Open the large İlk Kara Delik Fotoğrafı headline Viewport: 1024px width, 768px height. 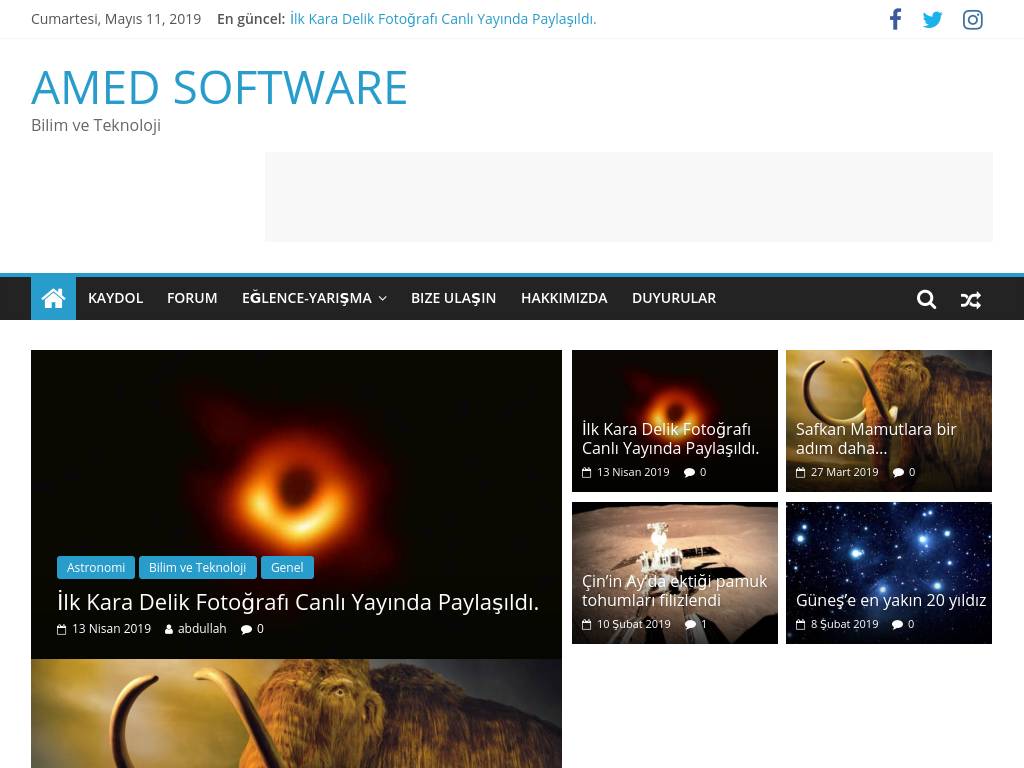298,602
